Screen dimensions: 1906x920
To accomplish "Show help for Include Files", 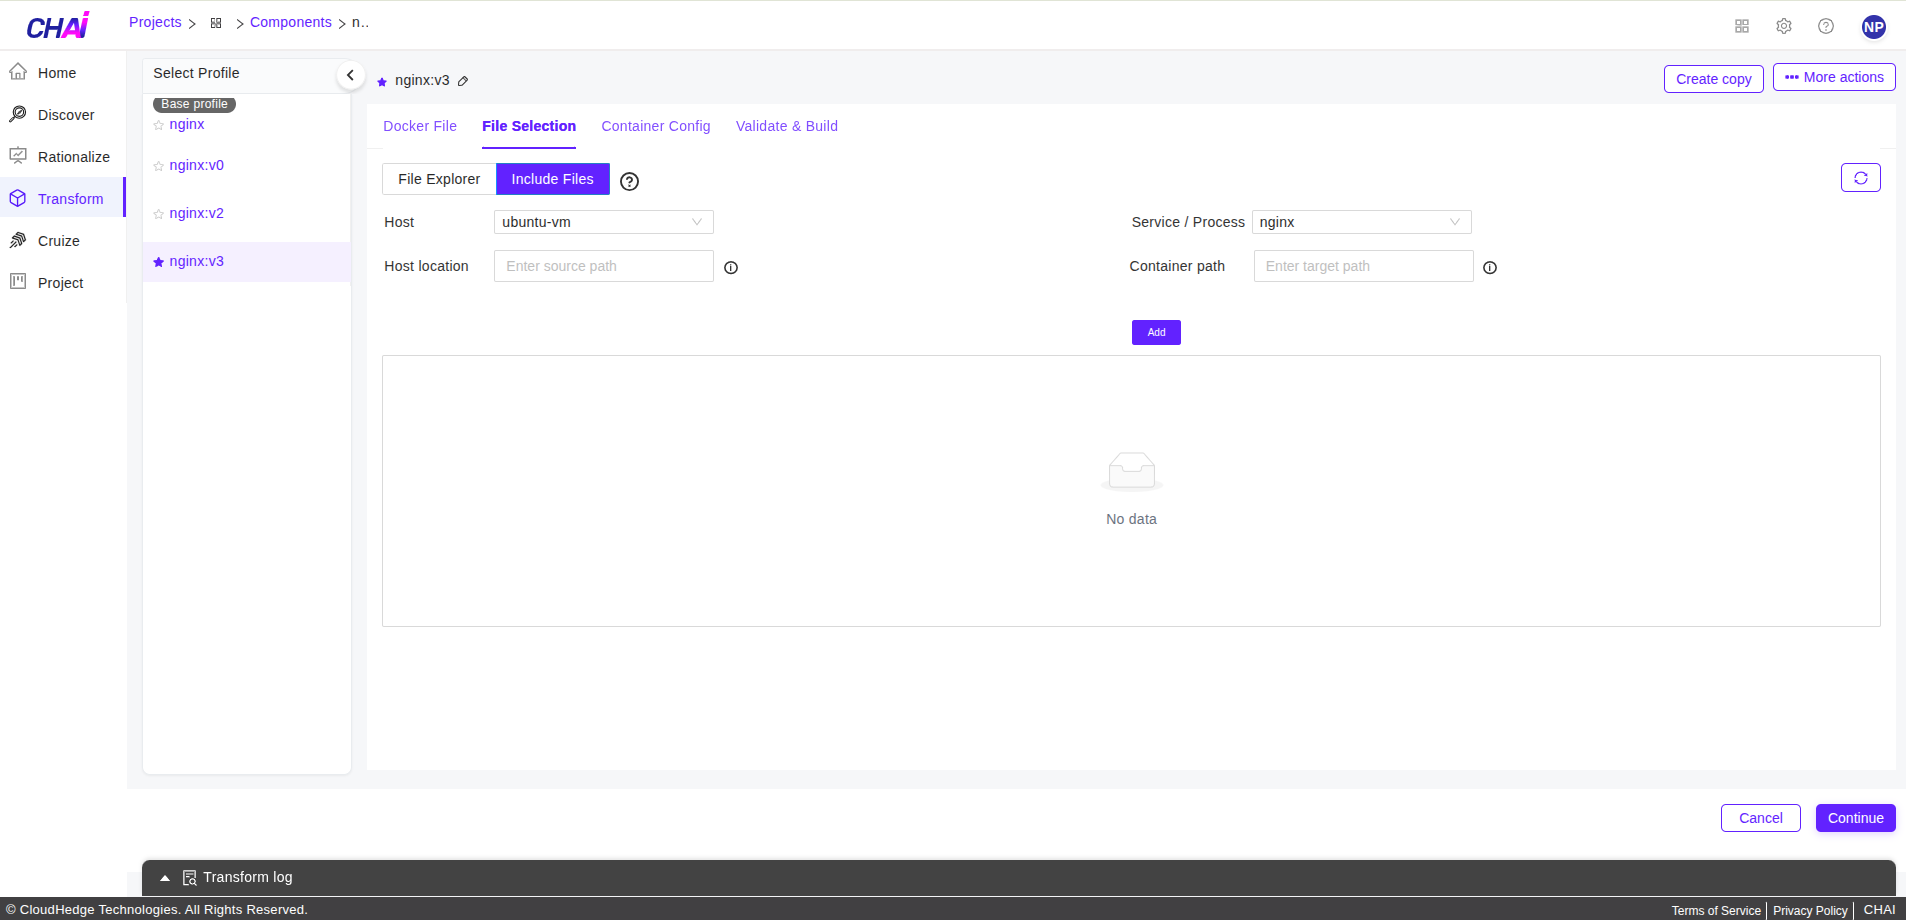I will point(629,181).
